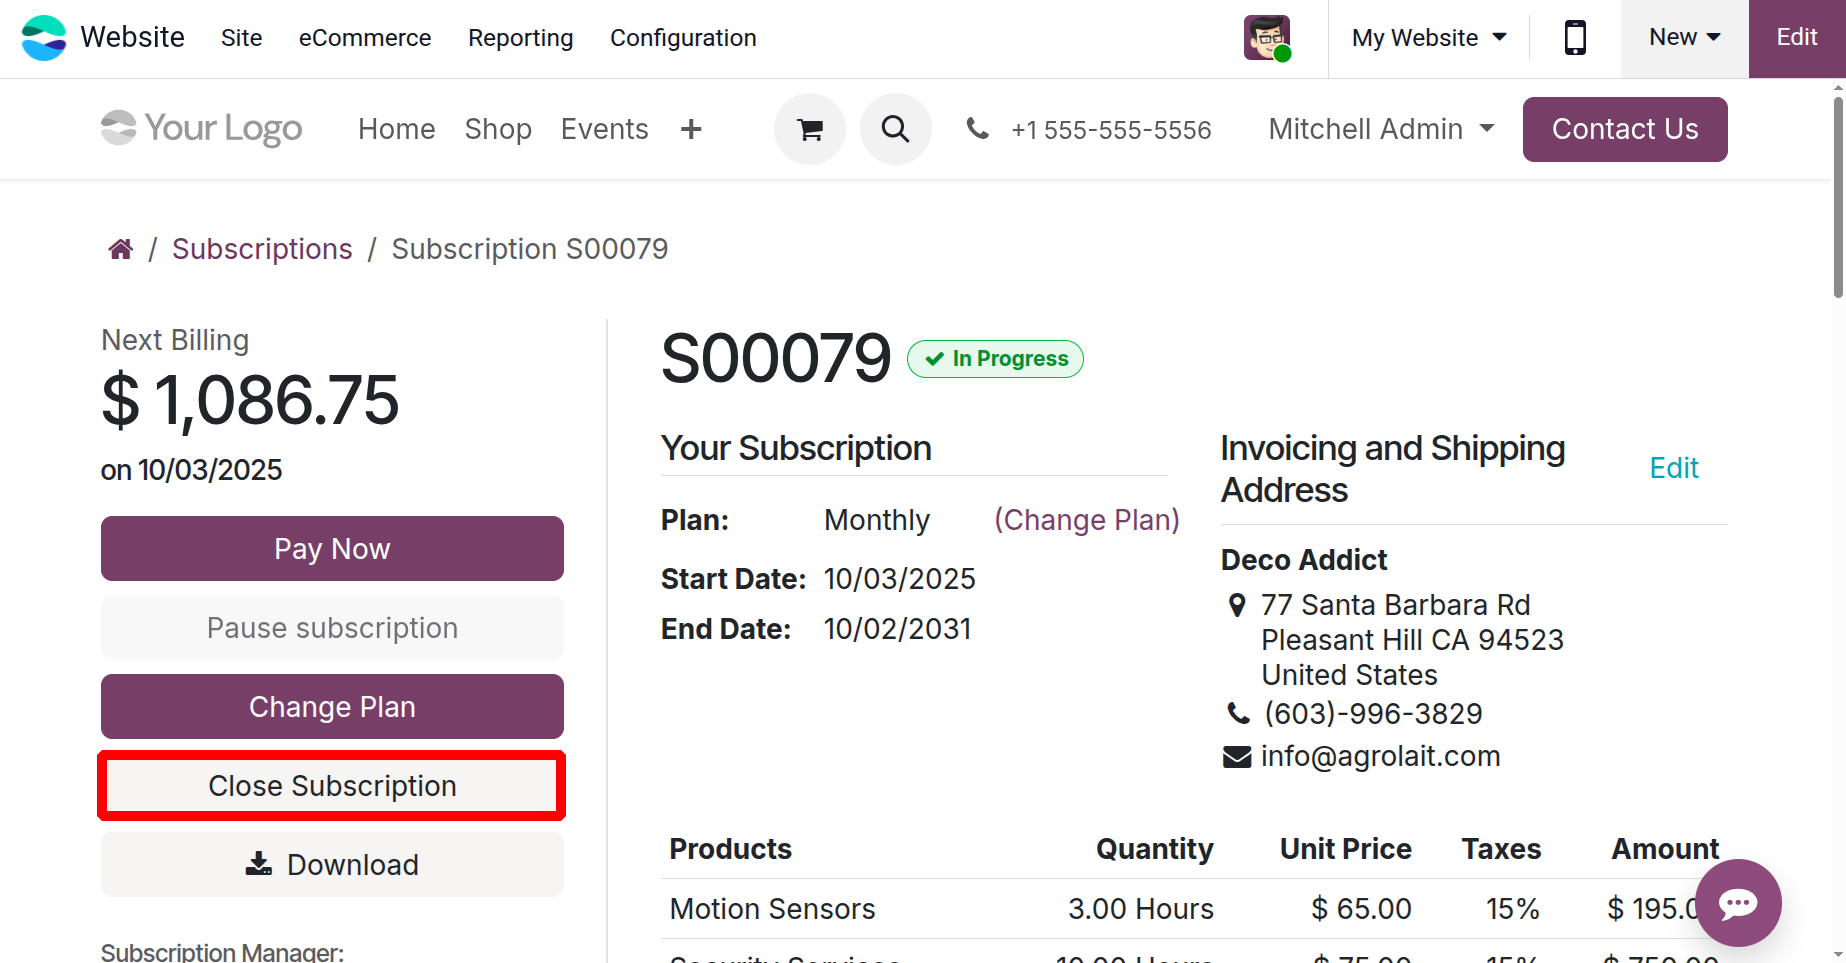Click the plus icon after Events

pos(691,129)
